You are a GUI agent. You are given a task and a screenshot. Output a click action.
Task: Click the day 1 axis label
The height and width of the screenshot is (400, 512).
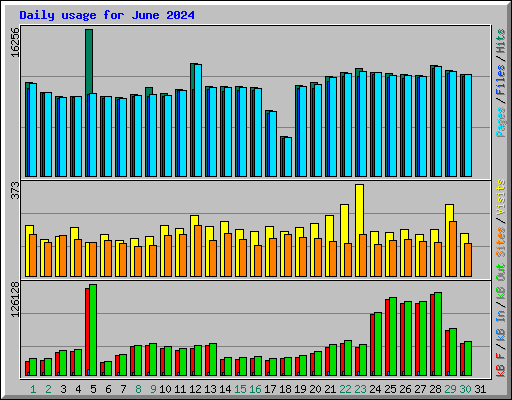click(33, 389)
